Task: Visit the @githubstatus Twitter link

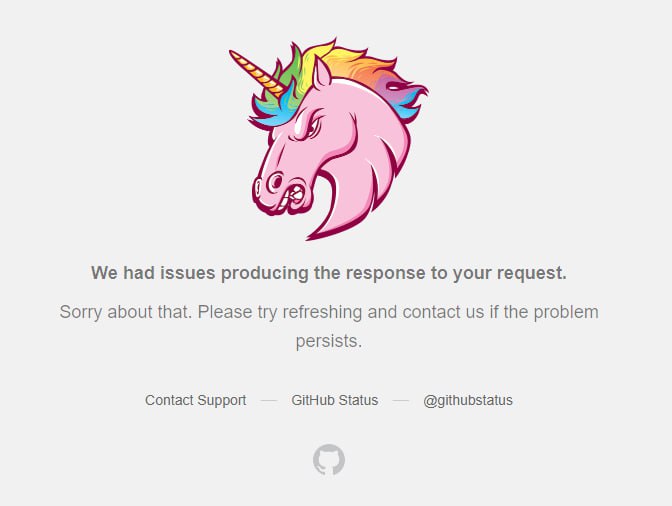Action: tap(468, 400)
